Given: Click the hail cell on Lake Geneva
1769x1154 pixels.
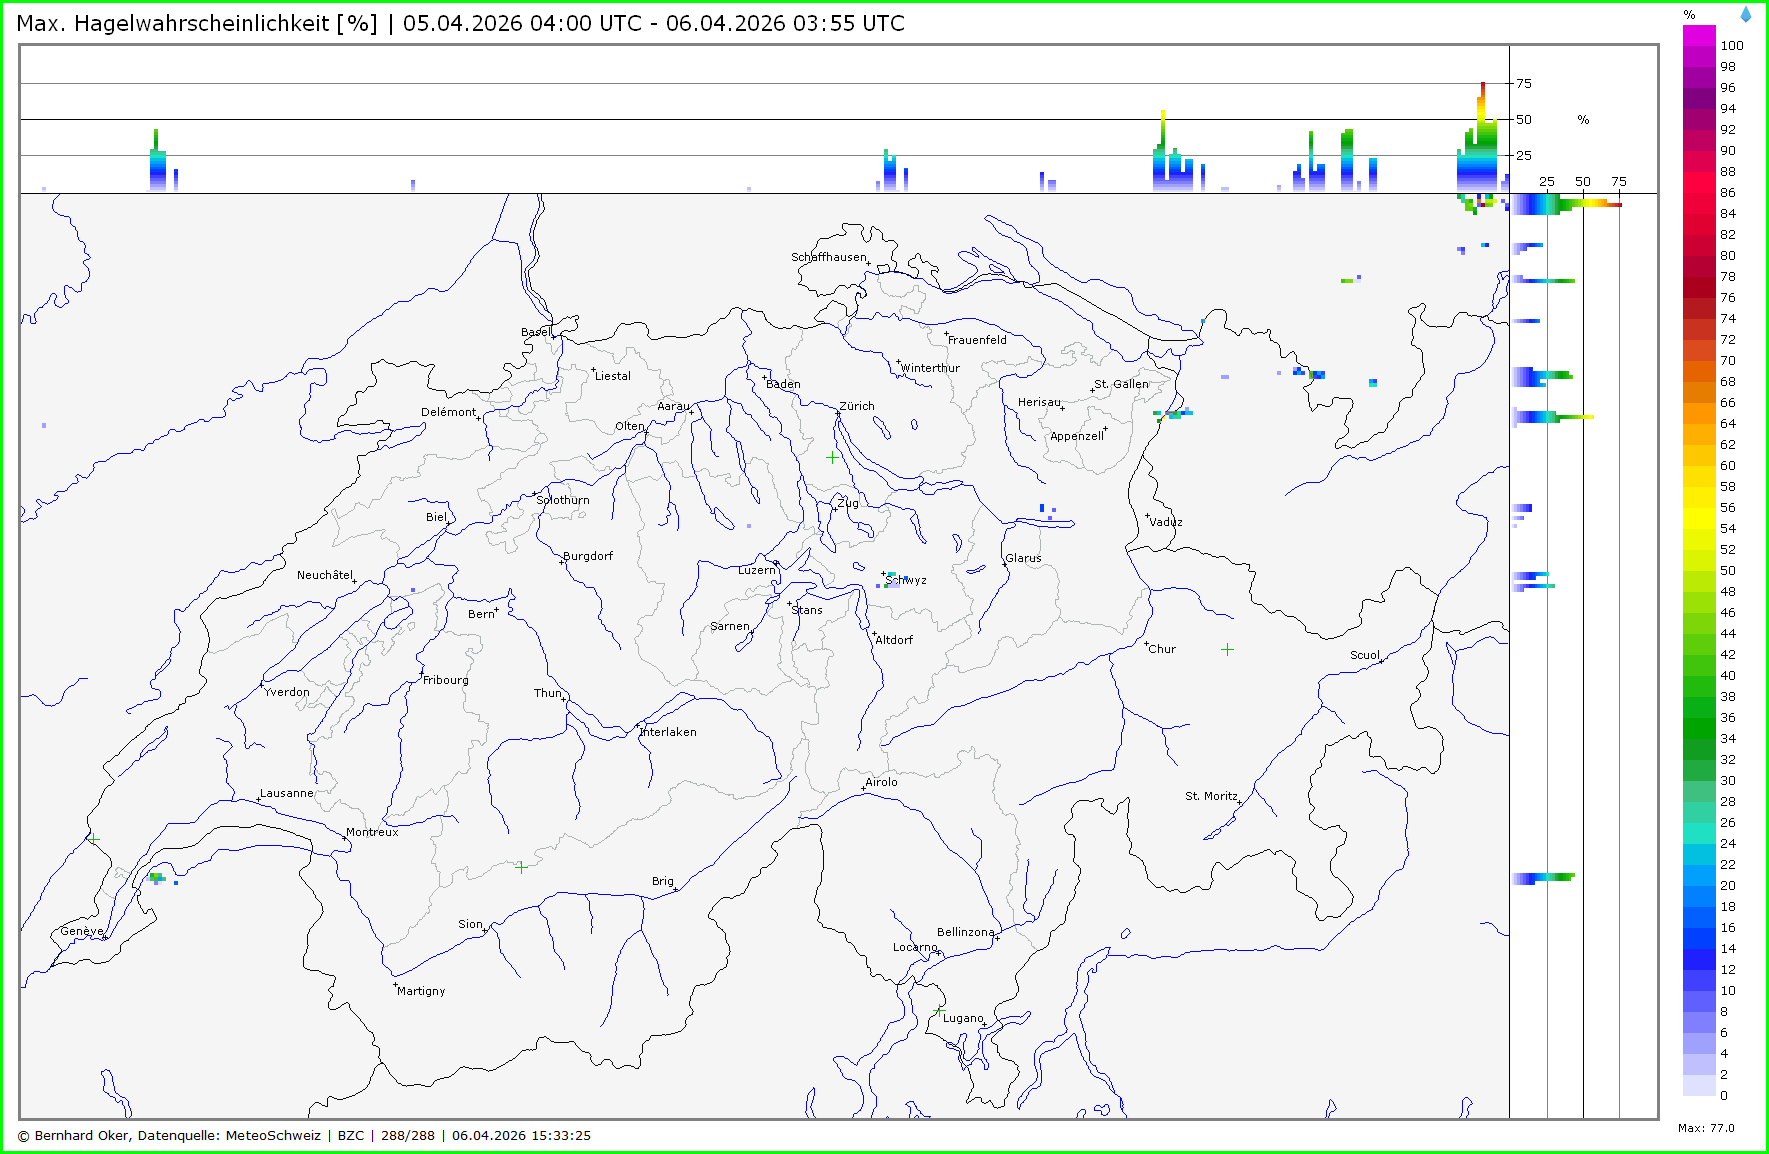Looking at the screenshot, I should coord(157,878).
